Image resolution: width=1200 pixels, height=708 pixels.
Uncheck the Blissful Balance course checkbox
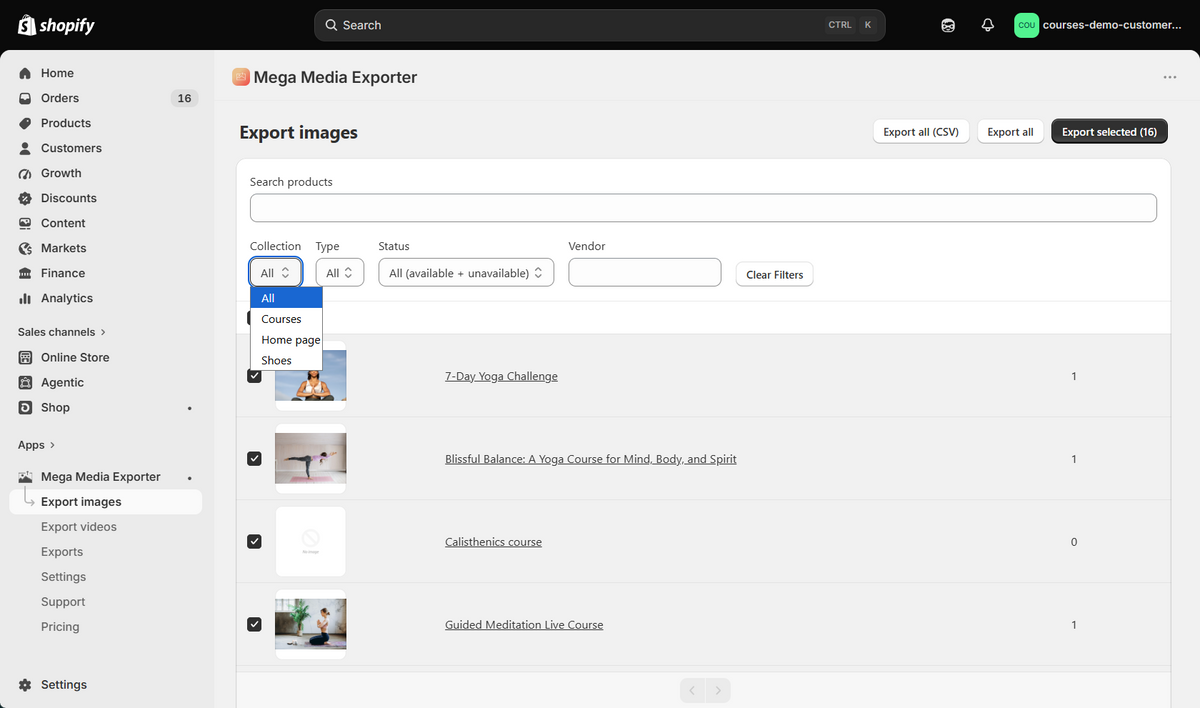(254, 459)
